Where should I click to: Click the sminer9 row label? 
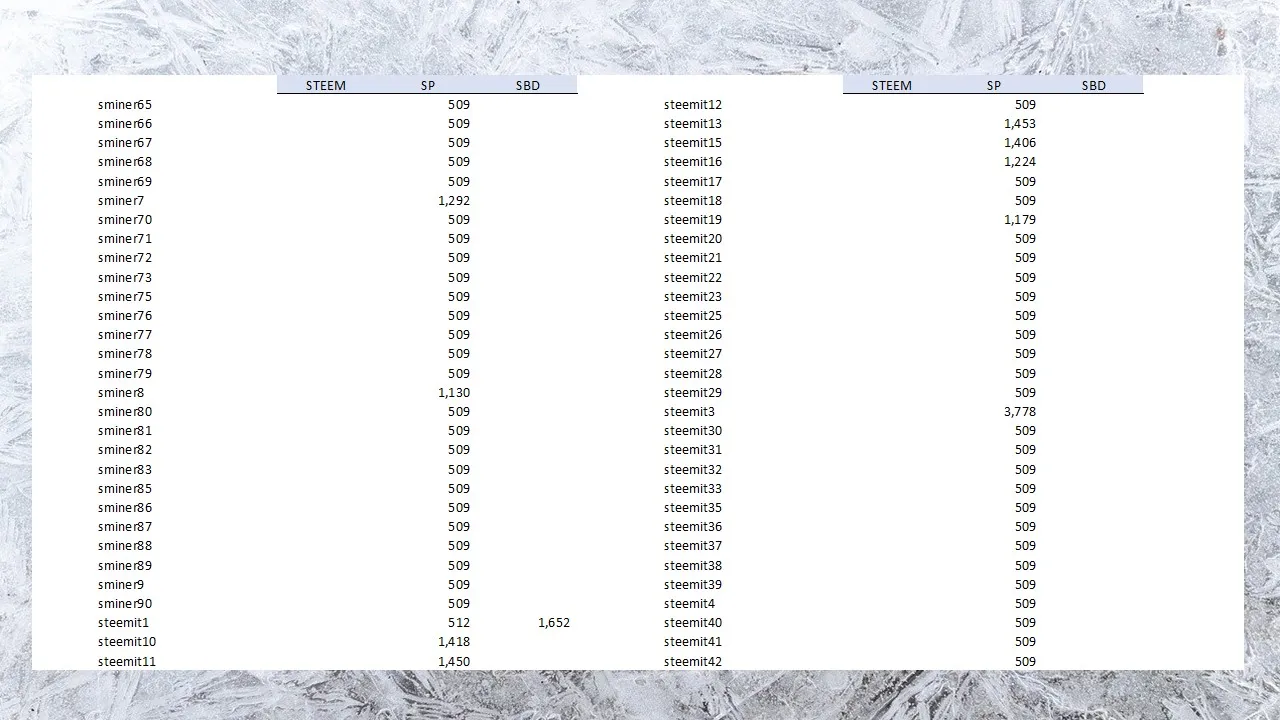[x=121, y=584]
